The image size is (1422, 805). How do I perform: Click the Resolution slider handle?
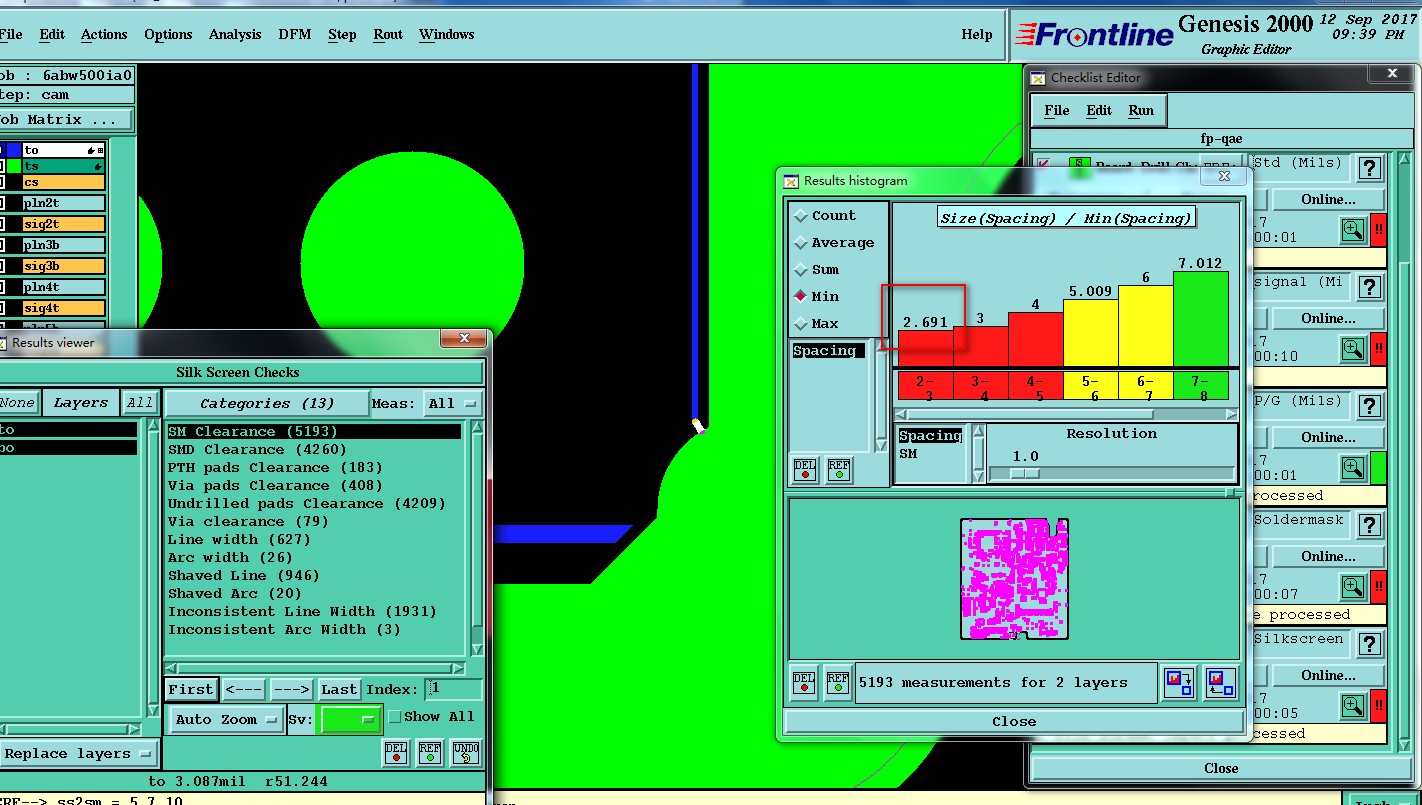(1024, 474)
